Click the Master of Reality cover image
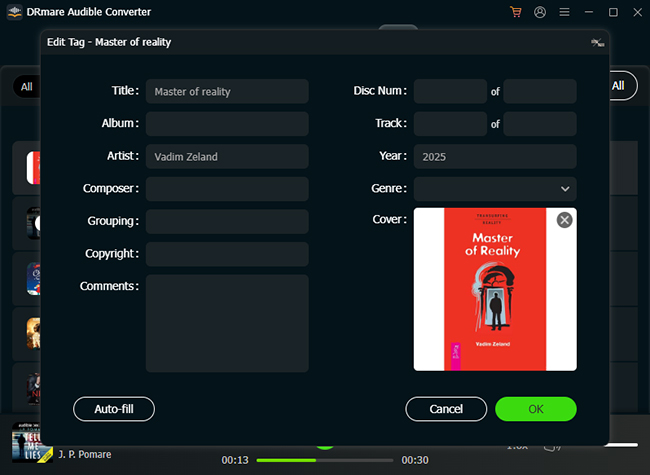Screen dimensions: 650x475 (495, 289)
